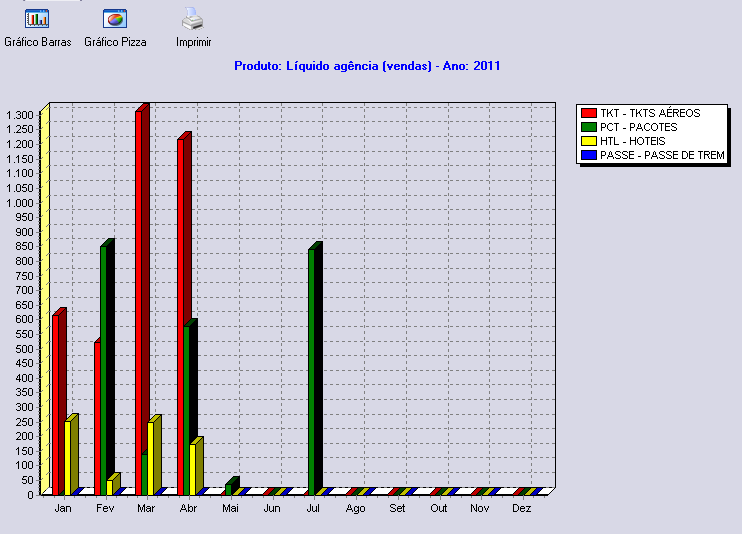
Task: Click the green PCT bar for Abr
Action: click(186, 410)
